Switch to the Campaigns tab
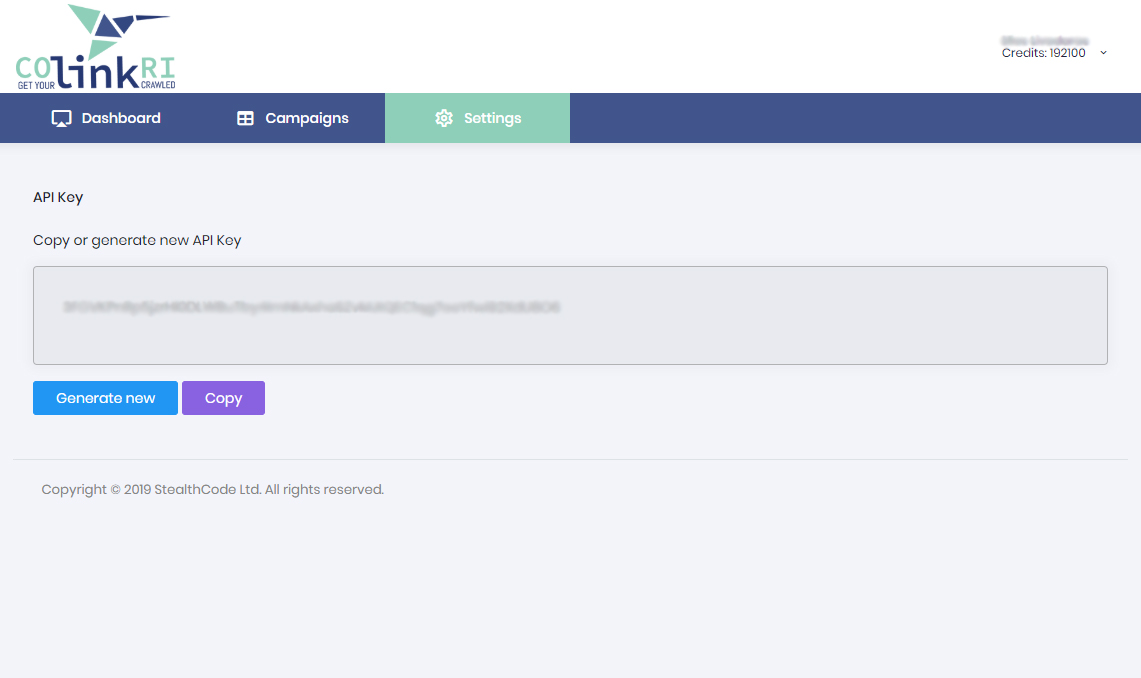This screenshot has width=1141, height=678. (306, 118)
